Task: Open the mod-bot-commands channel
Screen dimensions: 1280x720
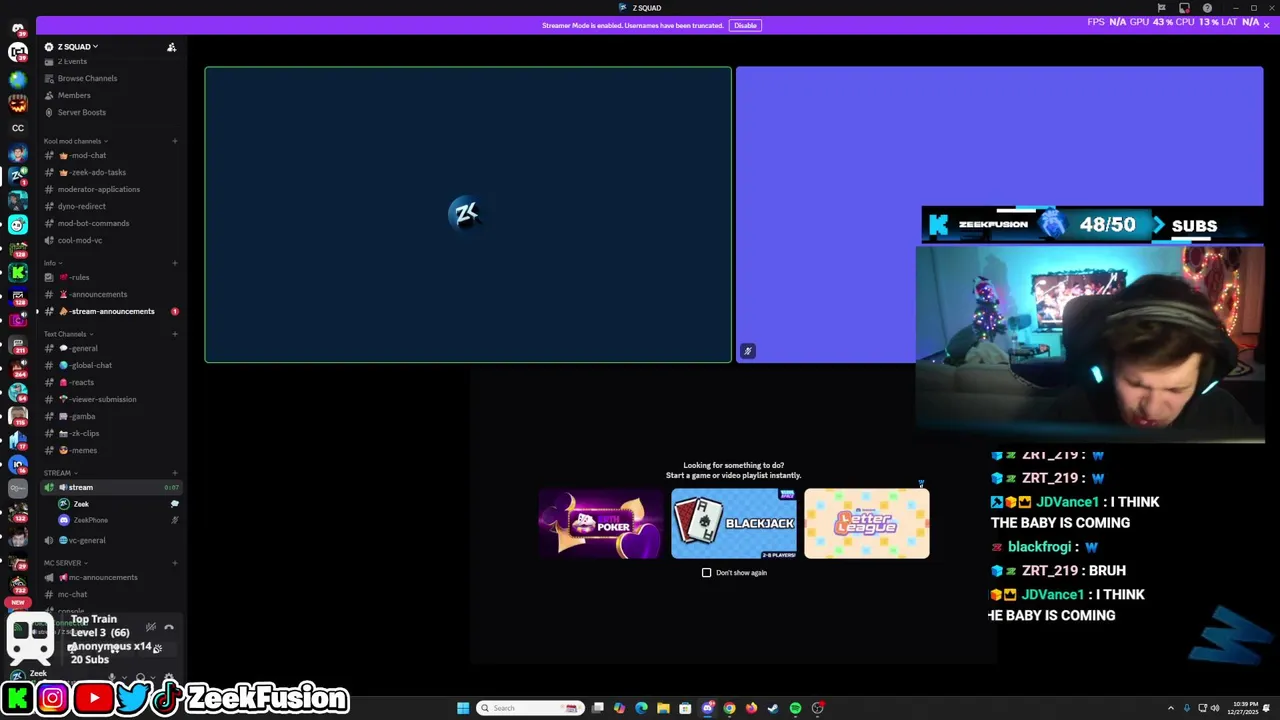Action: 93,223
